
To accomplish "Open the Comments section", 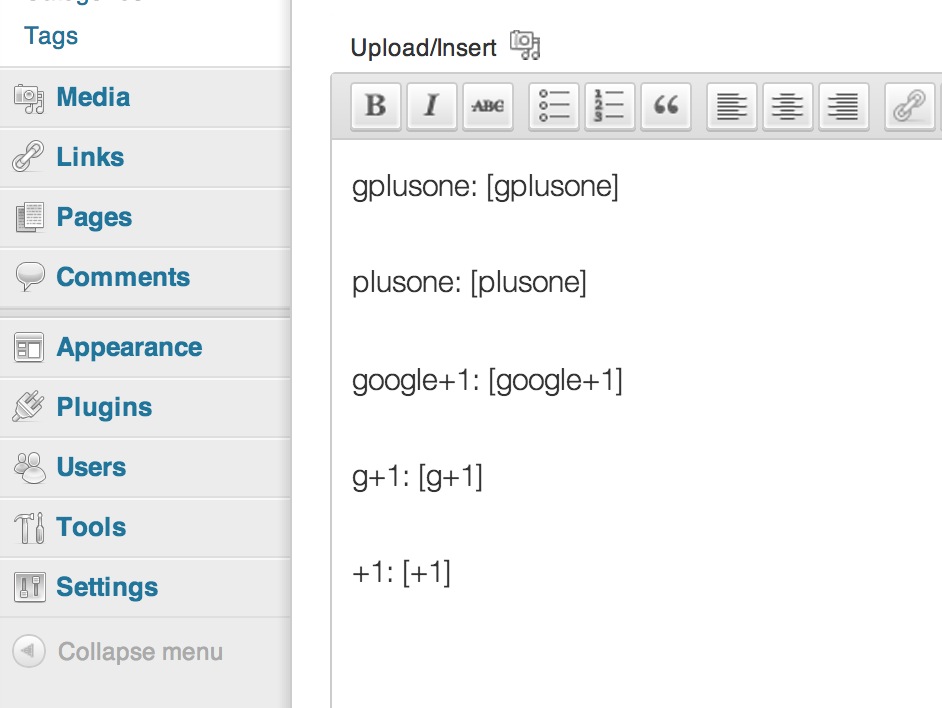I will pos(123,277).
